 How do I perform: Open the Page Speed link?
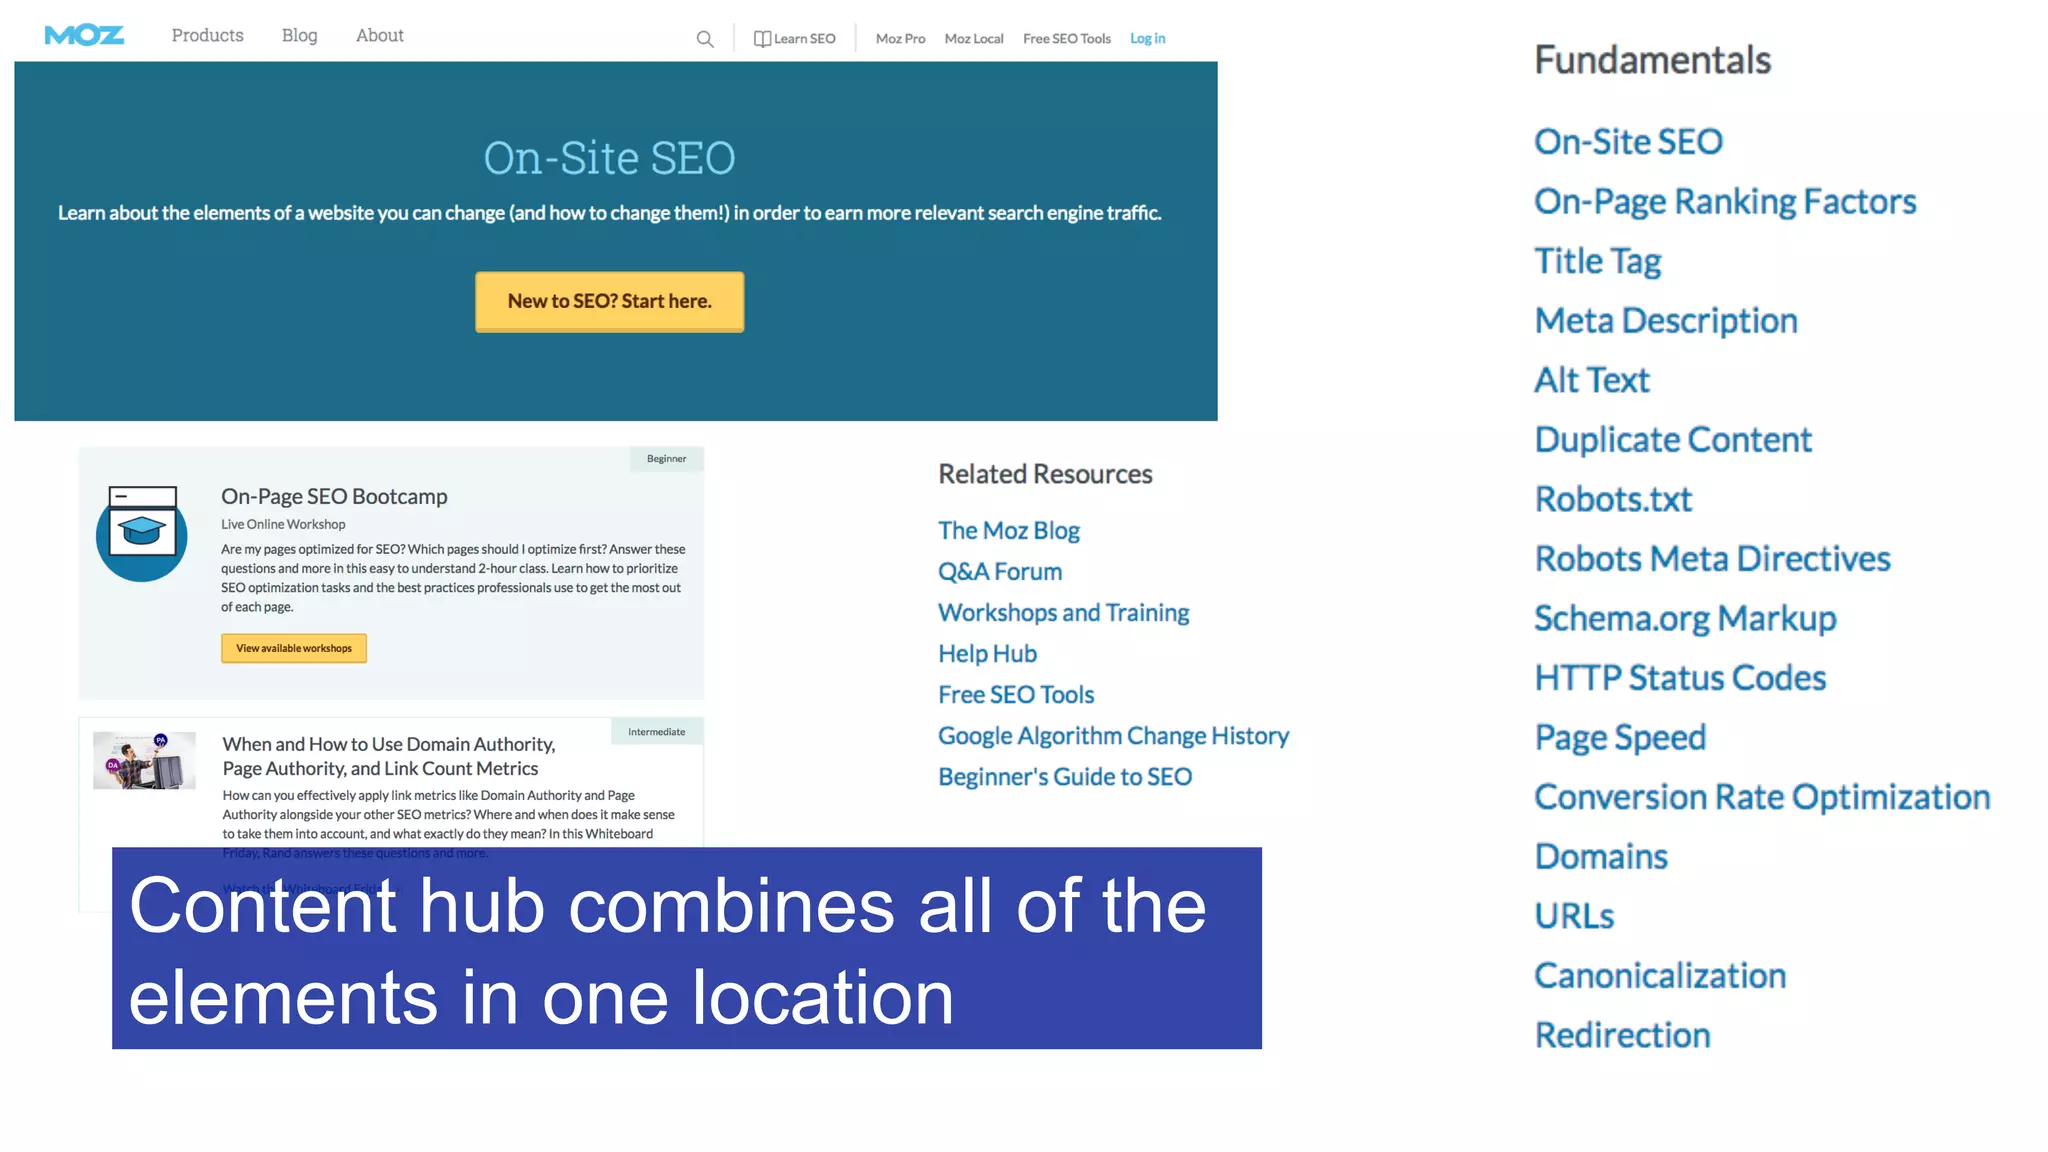(1620, 738)
